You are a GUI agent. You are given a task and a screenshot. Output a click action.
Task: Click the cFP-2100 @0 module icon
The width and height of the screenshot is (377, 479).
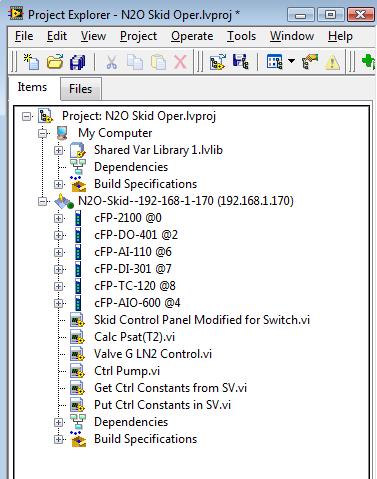[78, 218]
